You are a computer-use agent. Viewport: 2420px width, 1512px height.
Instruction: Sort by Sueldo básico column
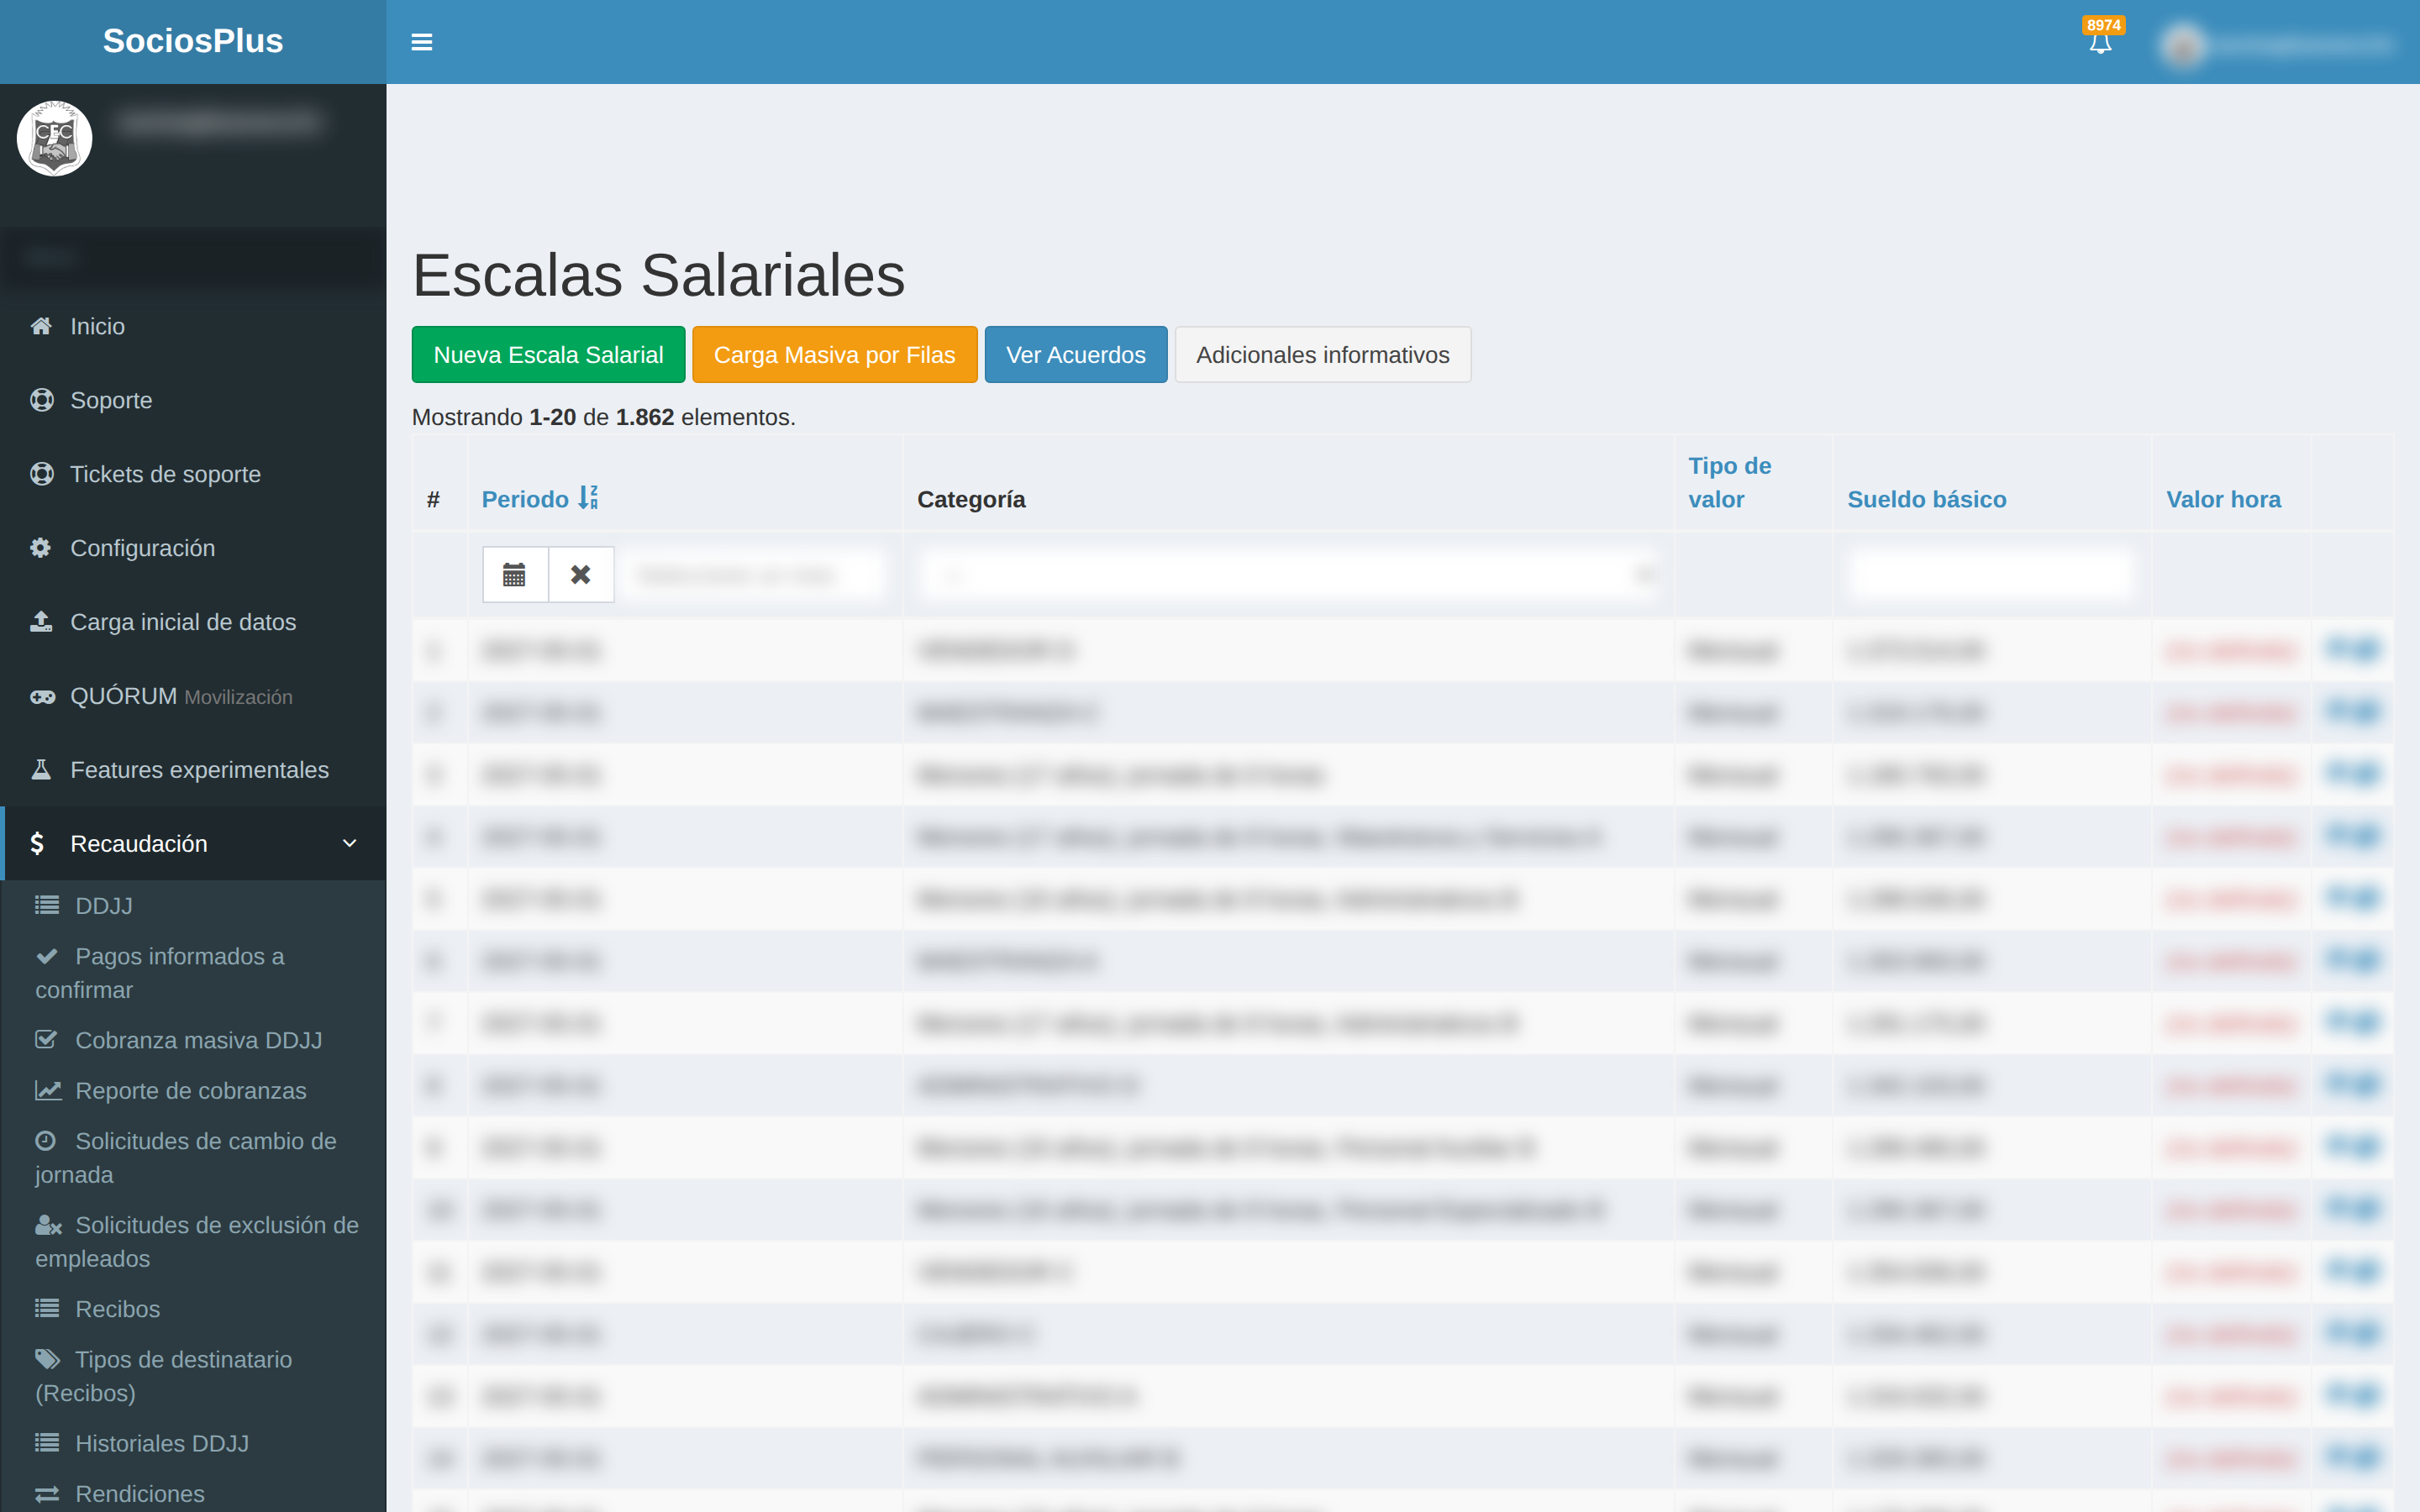click(1927, 499)
